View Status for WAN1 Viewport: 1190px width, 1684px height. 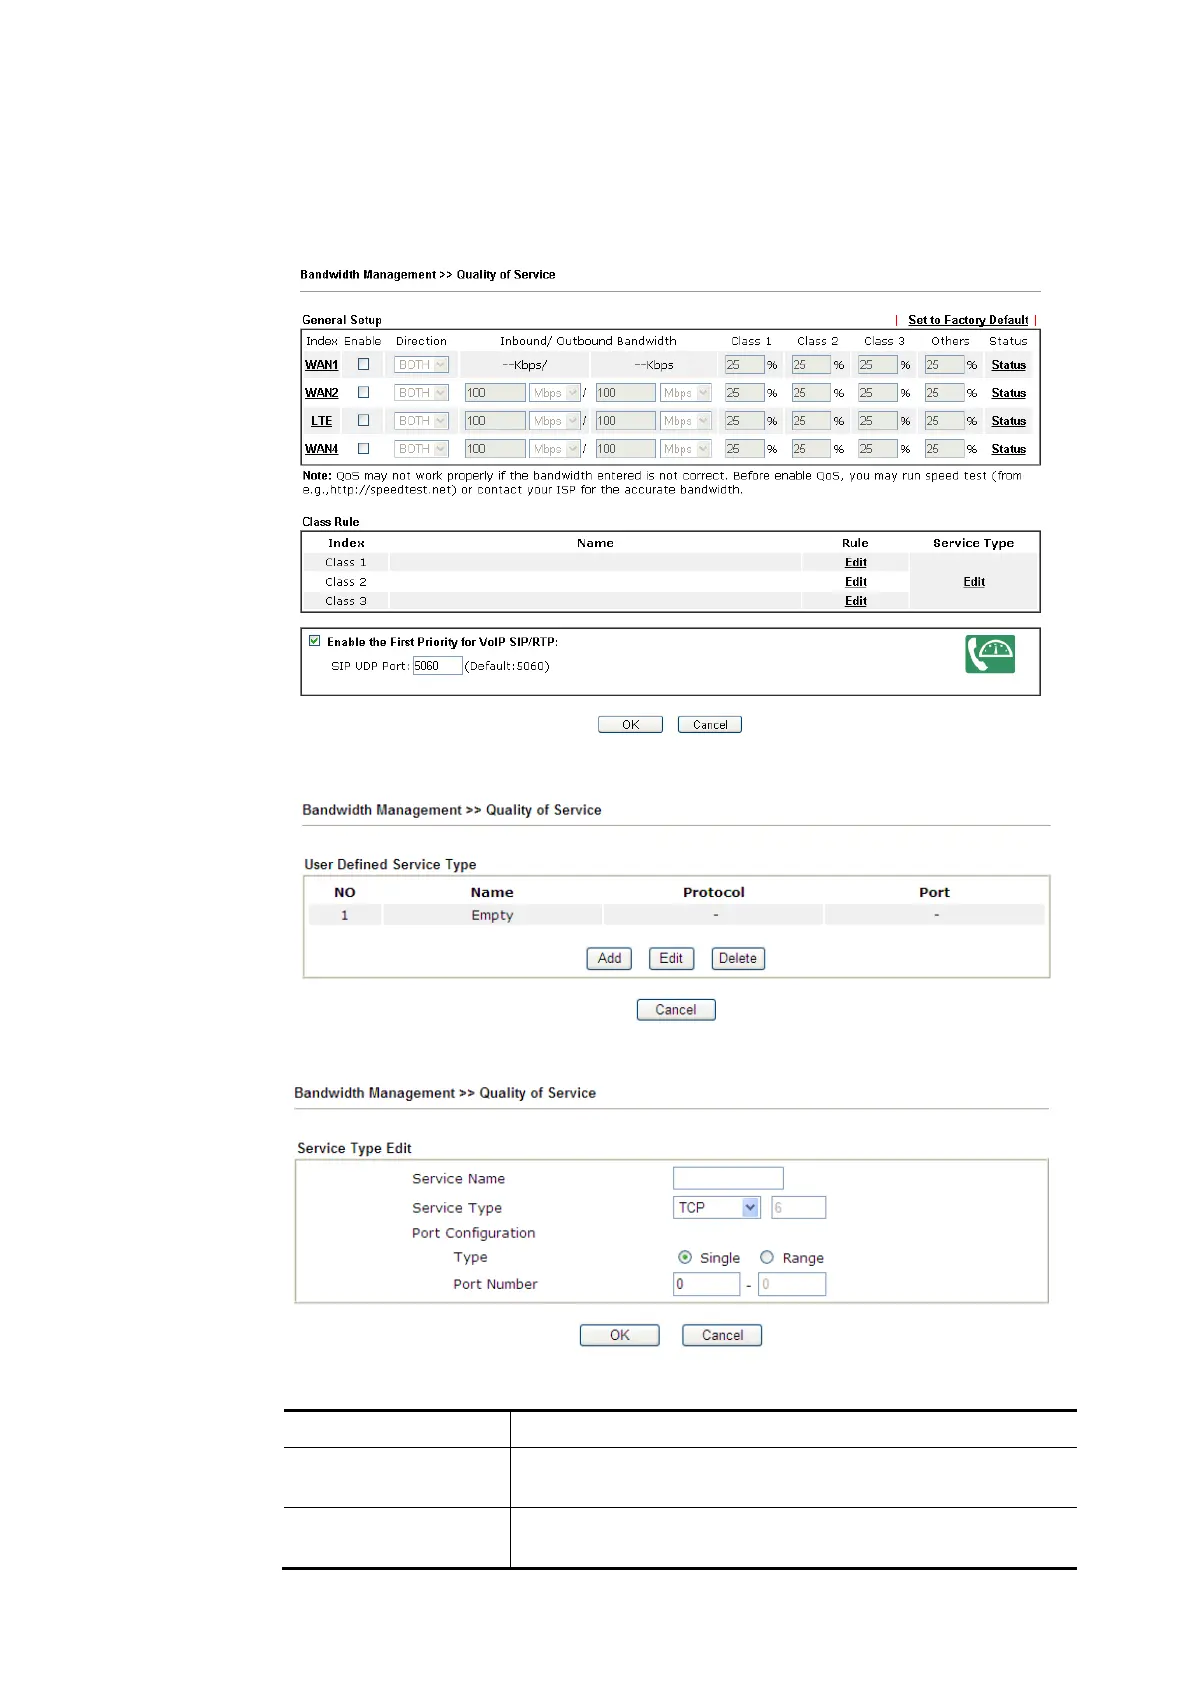(x=1008, y=365)
